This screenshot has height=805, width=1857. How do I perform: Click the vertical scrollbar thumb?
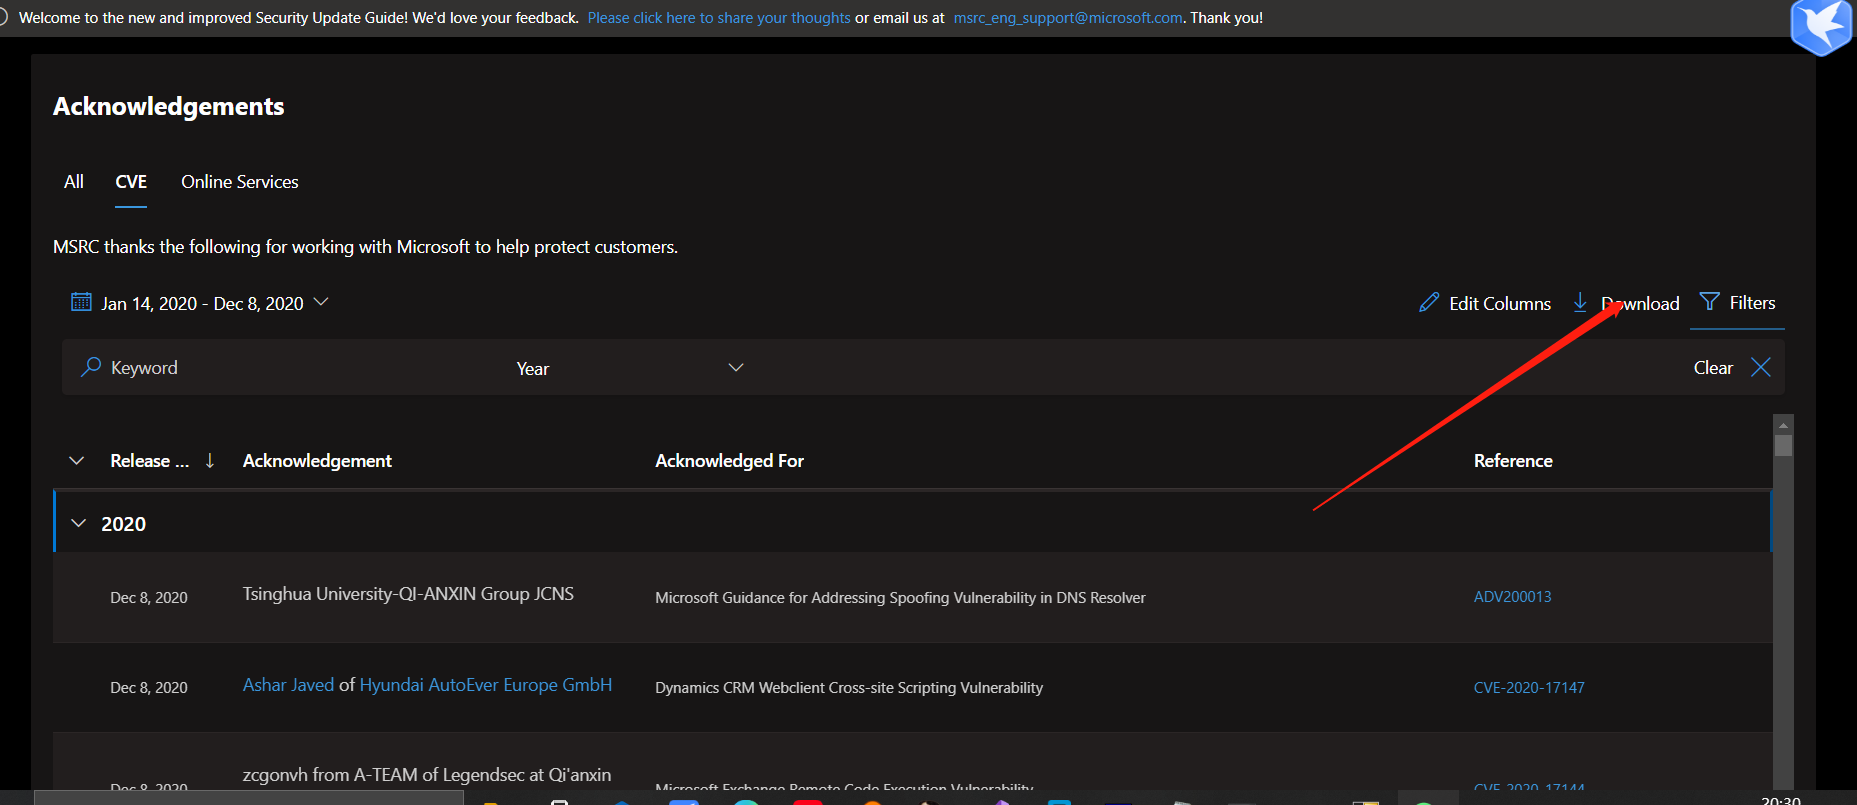point(1783,446)
